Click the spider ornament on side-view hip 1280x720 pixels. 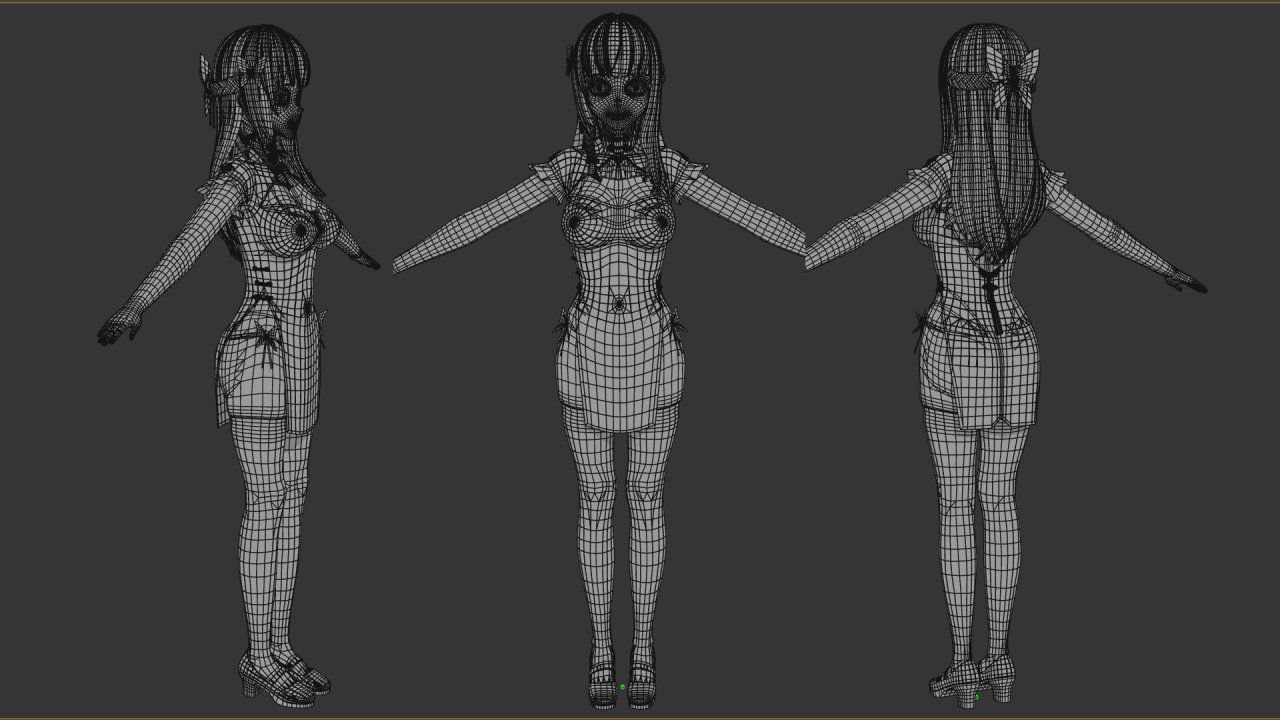[x=265, y=337]
